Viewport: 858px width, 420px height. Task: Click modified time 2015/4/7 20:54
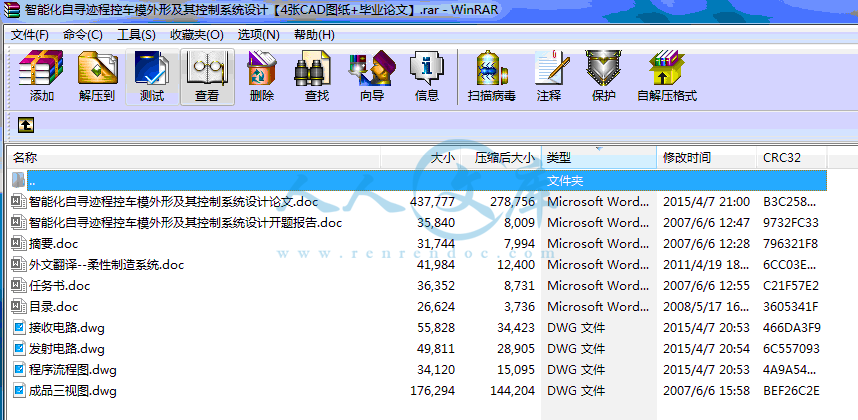[706, 349]
